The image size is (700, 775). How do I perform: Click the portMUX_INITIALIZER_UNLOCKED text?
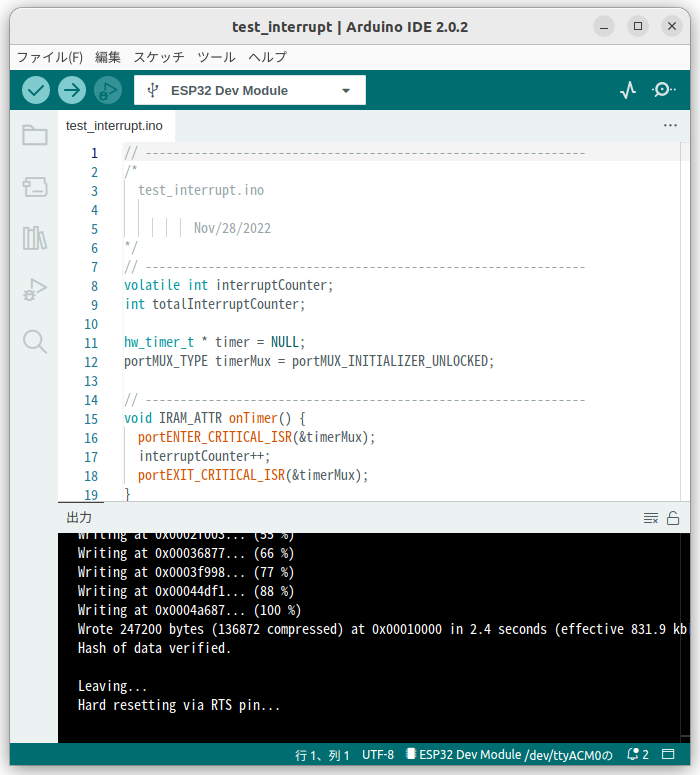click(390, 361)
